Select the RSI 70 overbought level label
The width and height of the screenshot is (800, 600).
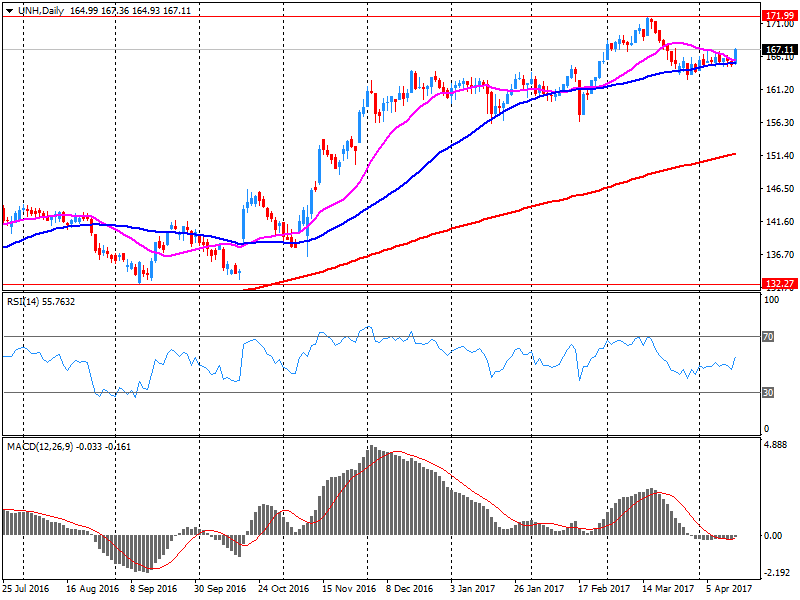(x=768, y=337)
